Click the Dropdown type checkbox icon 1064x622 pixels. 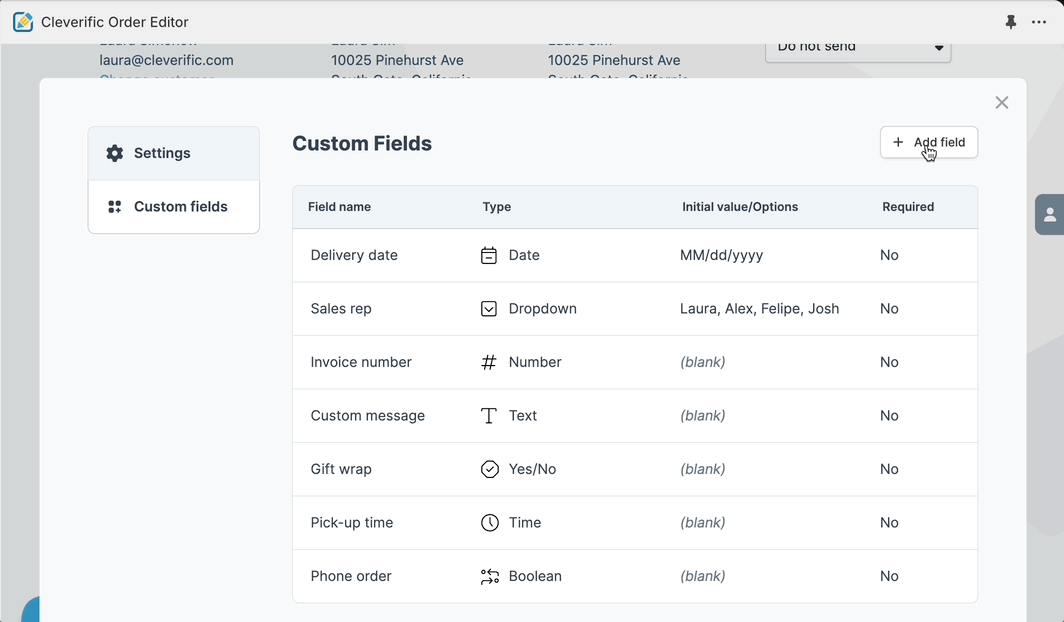[x=489, y=309]
